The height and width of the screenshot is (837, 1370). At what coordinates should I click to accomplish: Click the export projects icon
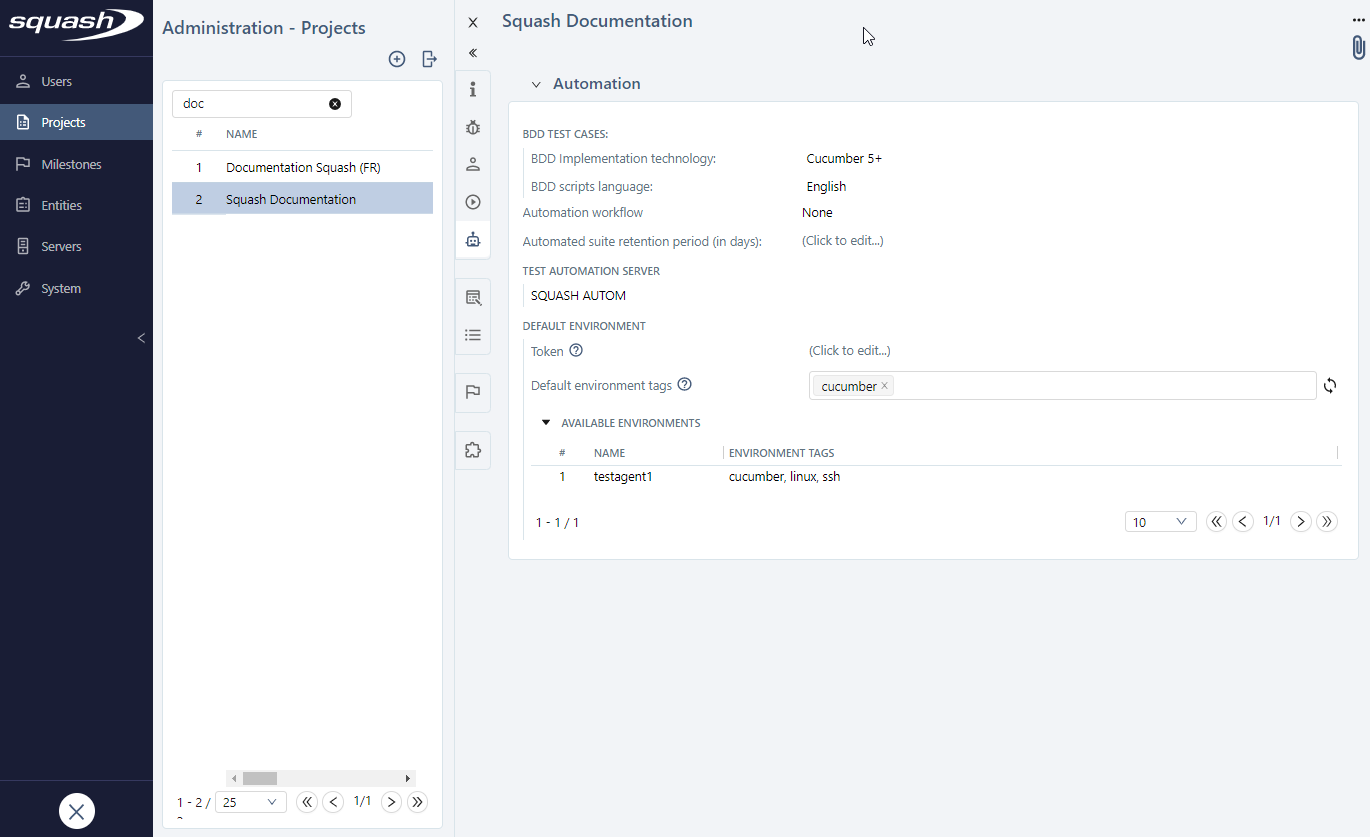pos(429,59)
